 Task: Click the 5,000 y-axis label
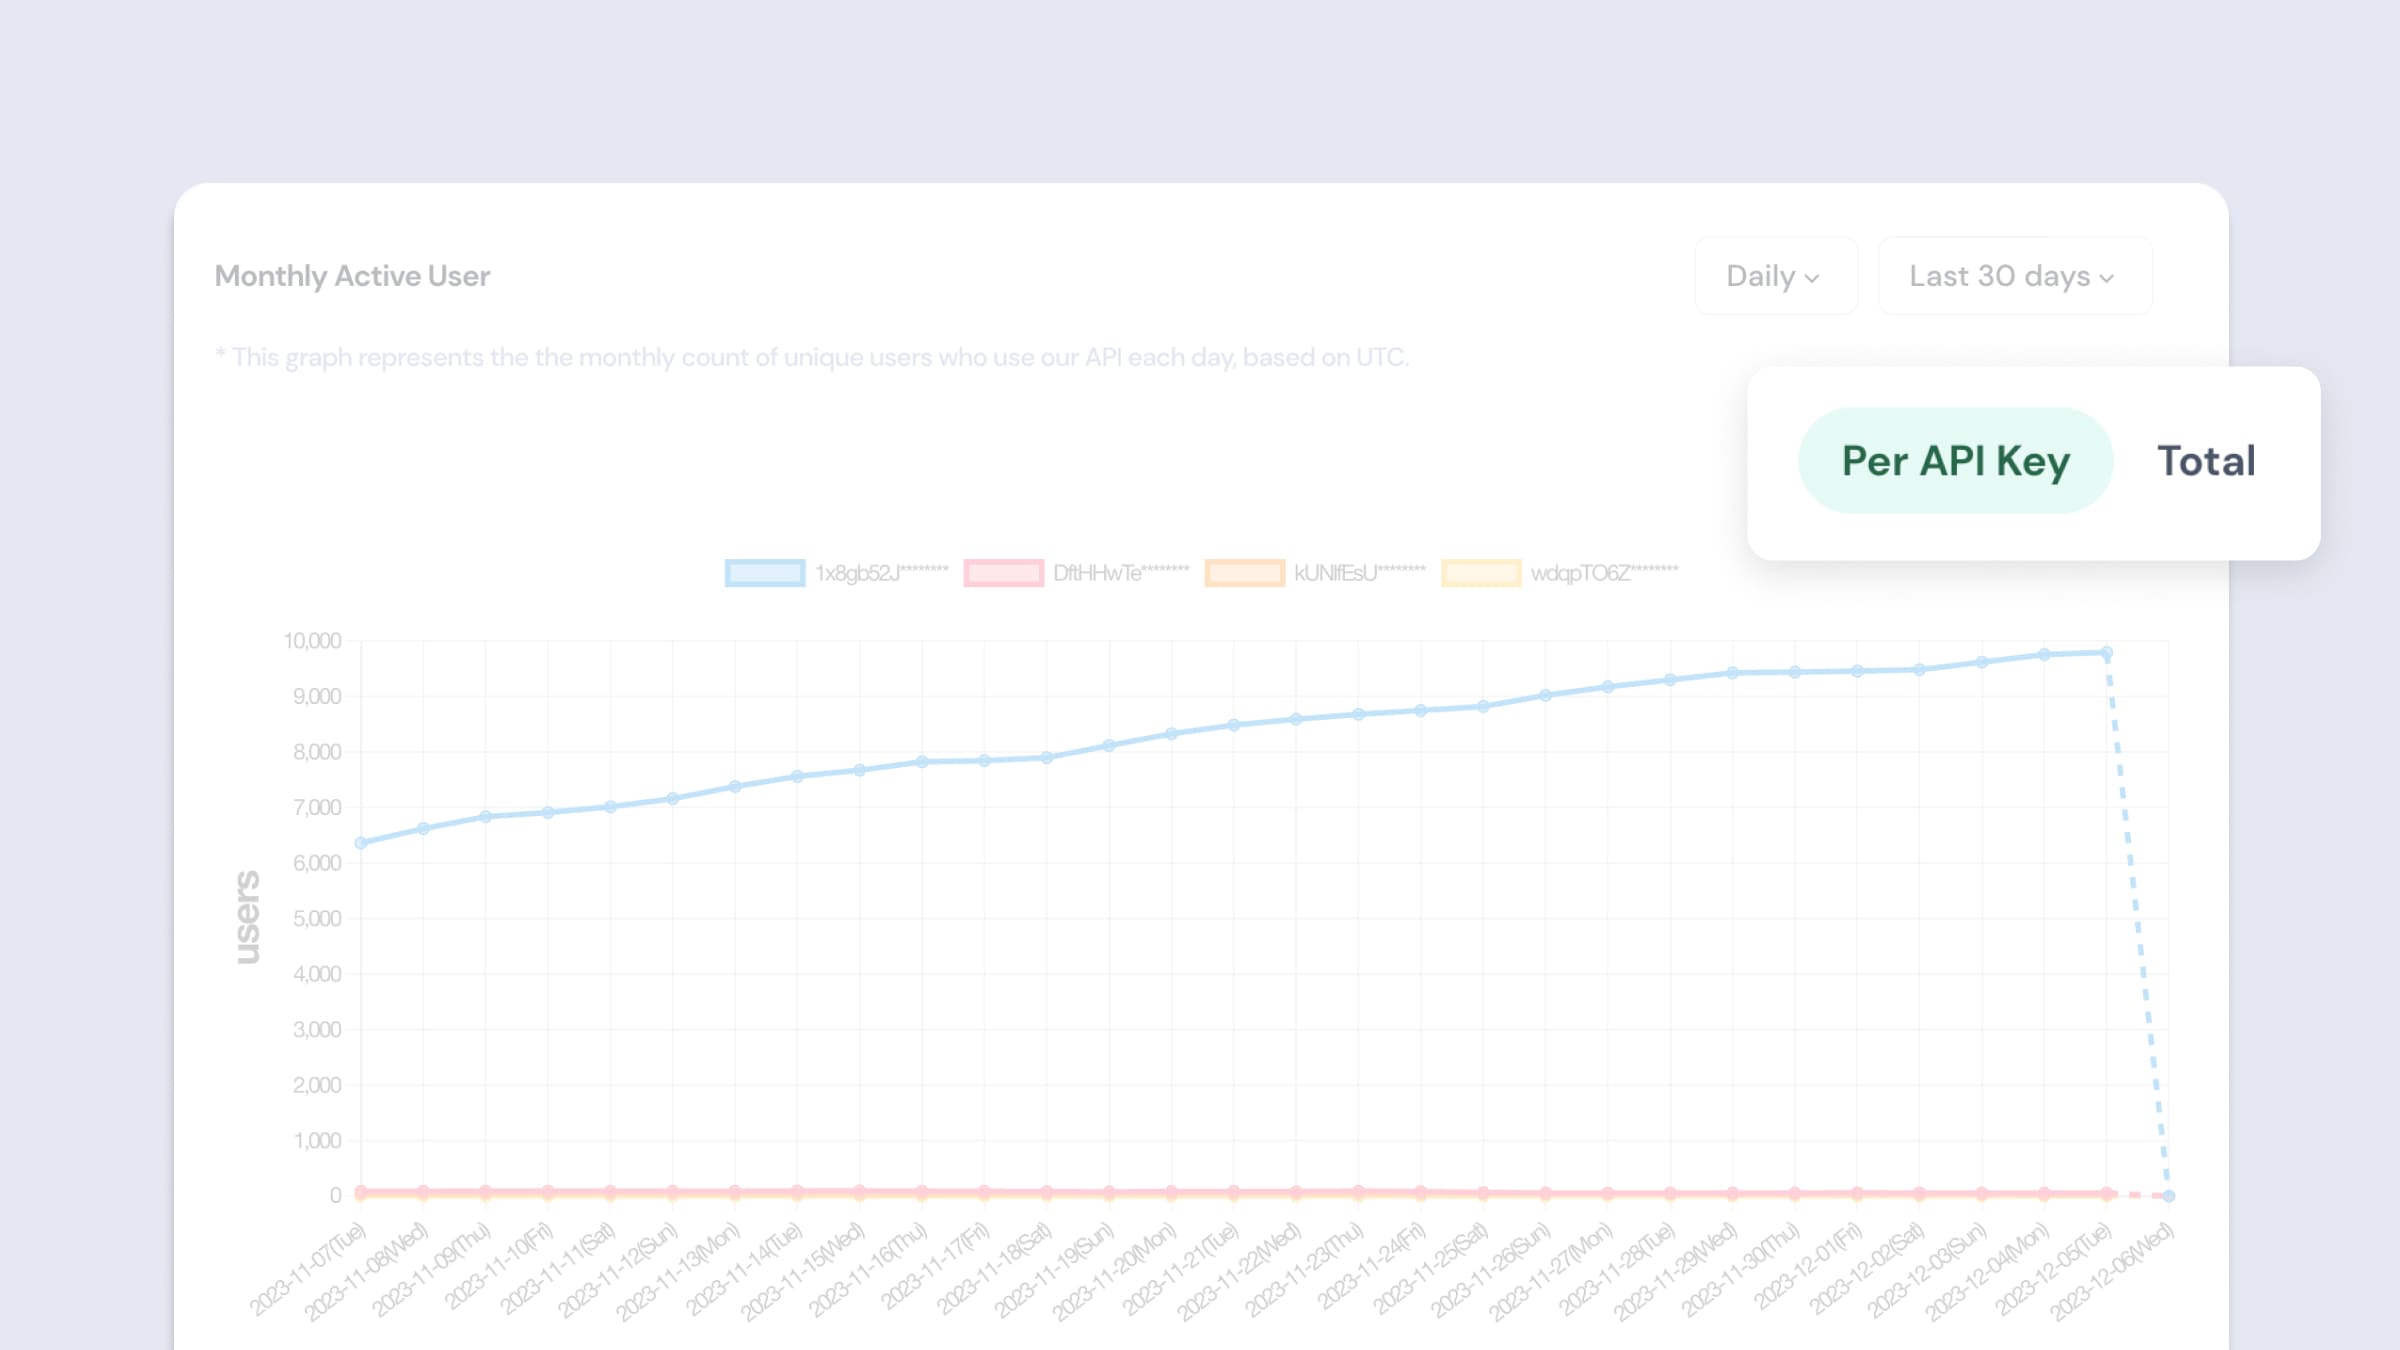coord(317,919)
